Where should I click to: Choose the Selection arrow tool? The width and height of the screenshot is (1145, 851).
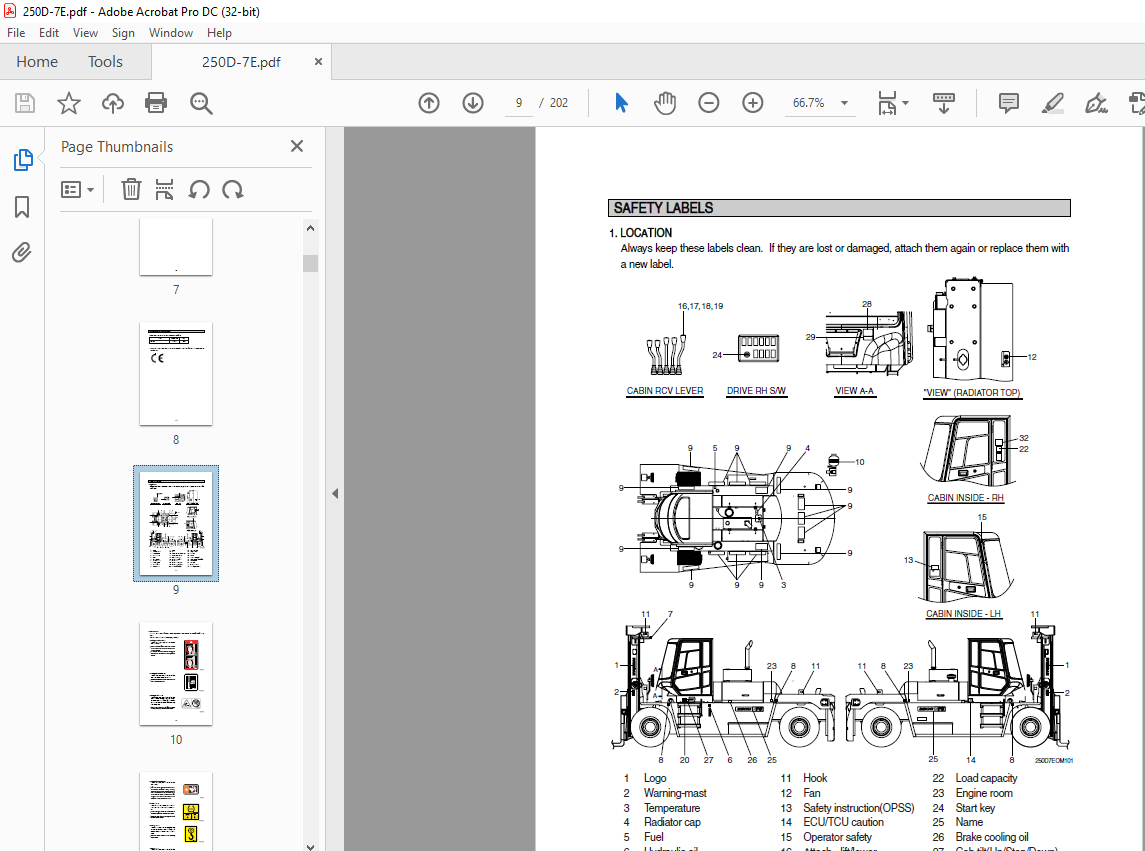tap(621, 103)
